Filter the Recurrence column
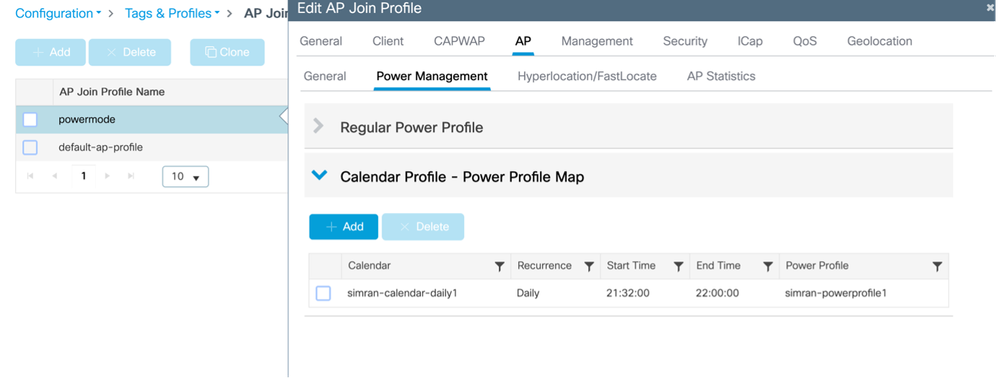Image resolution: width=999 pixels, height=379 pixels. point(589,266)
